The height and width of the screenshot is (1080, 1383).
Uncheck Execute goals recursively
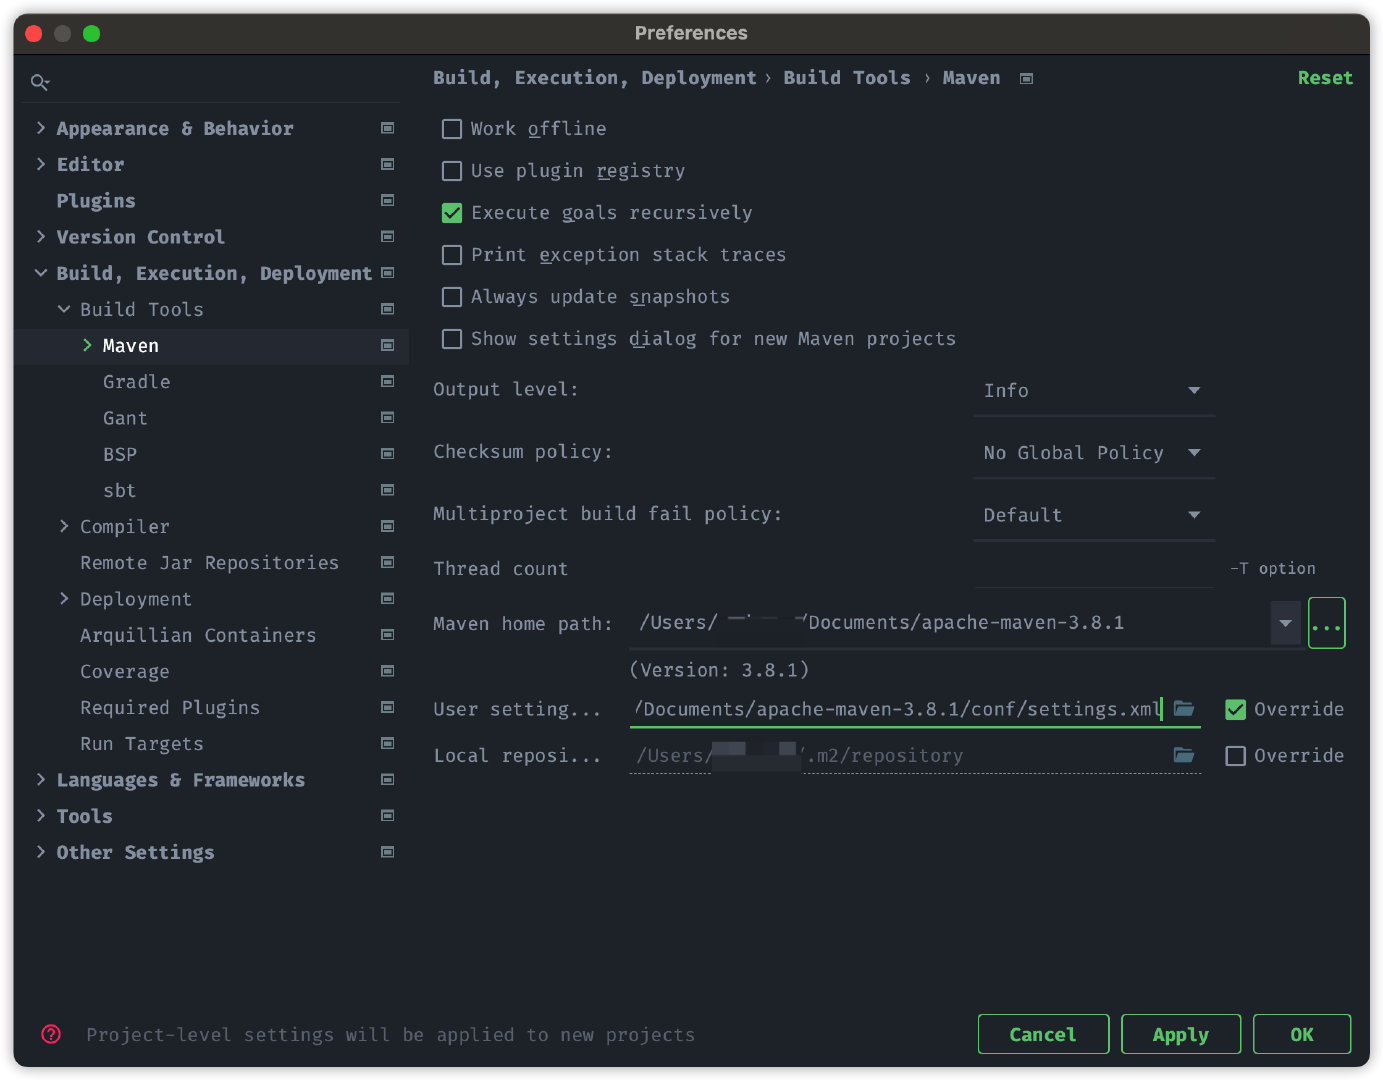tap(452, 213)
